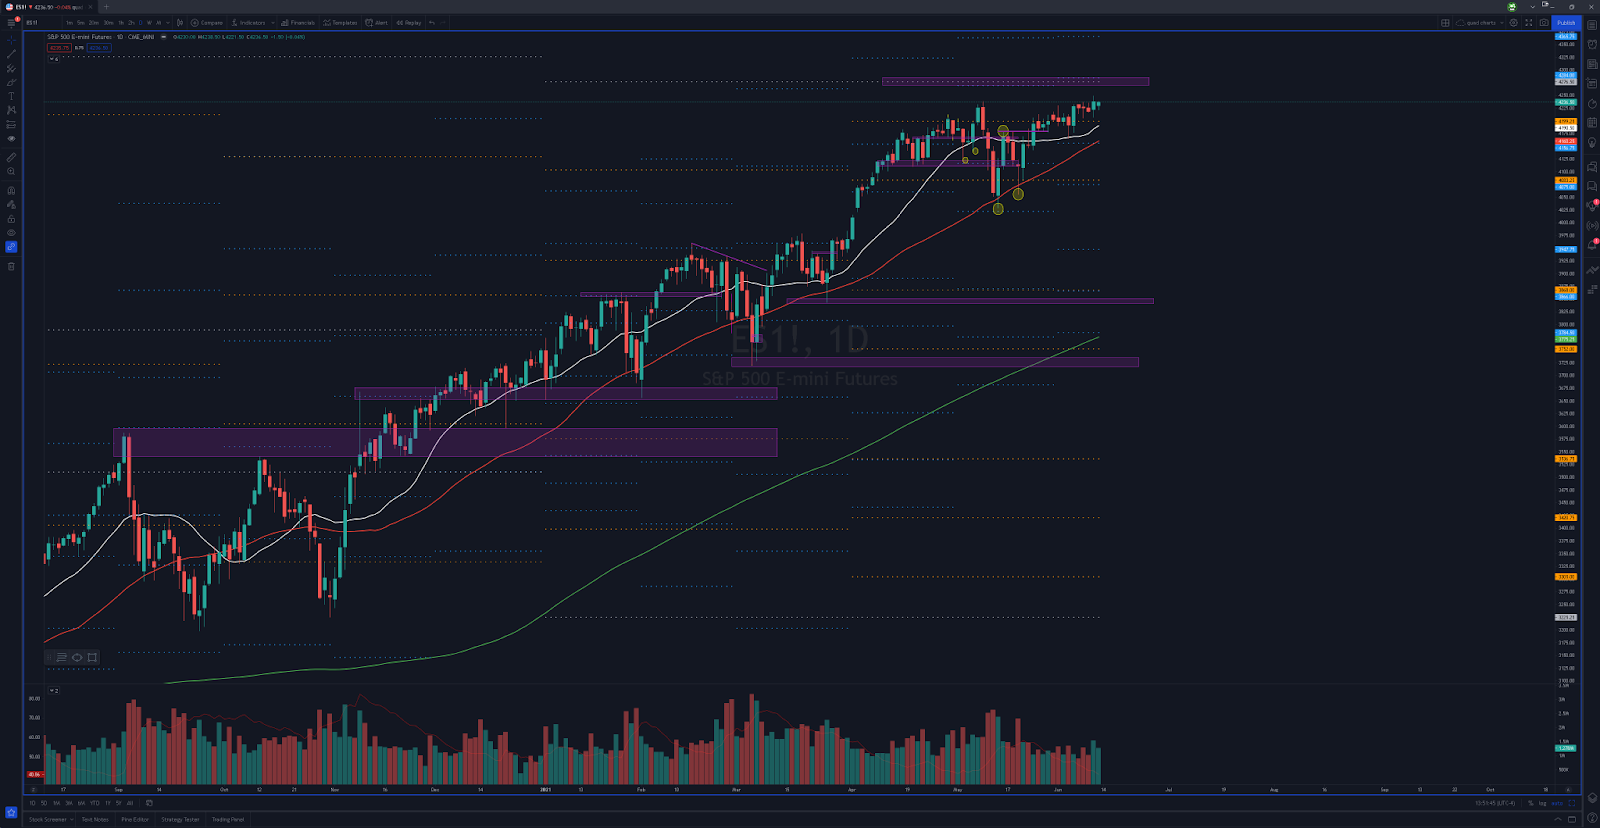Take a chart snapshot with camera icon
Image resolution: width=1600 pixels, height=828 pixels.
(1544, 22)
